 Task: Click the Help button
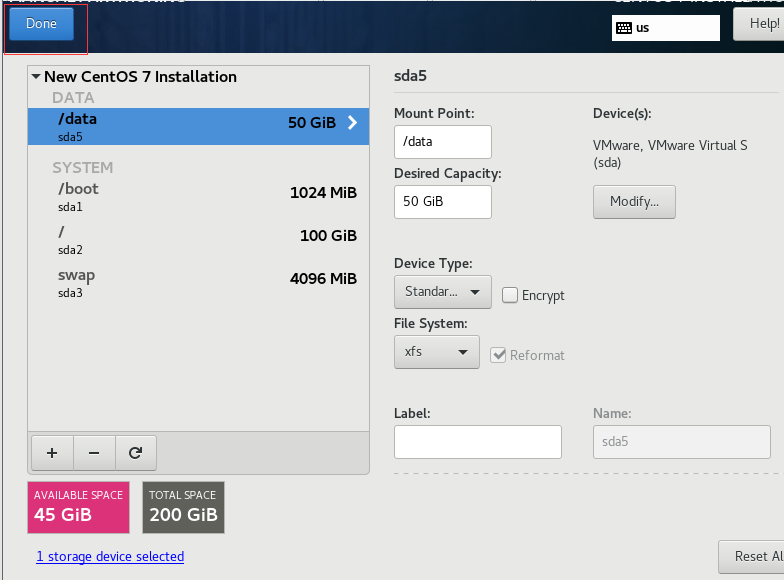pos(758,24)
